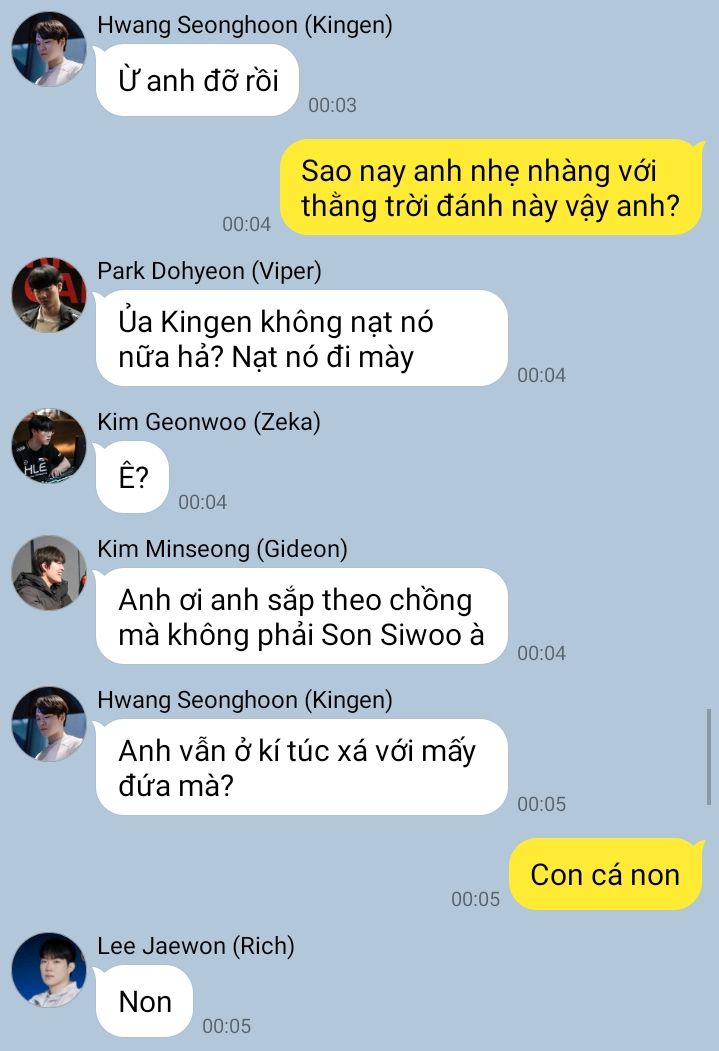Click the Hwang Seonghoon (Kingen) name at top

tap(245, 25)
